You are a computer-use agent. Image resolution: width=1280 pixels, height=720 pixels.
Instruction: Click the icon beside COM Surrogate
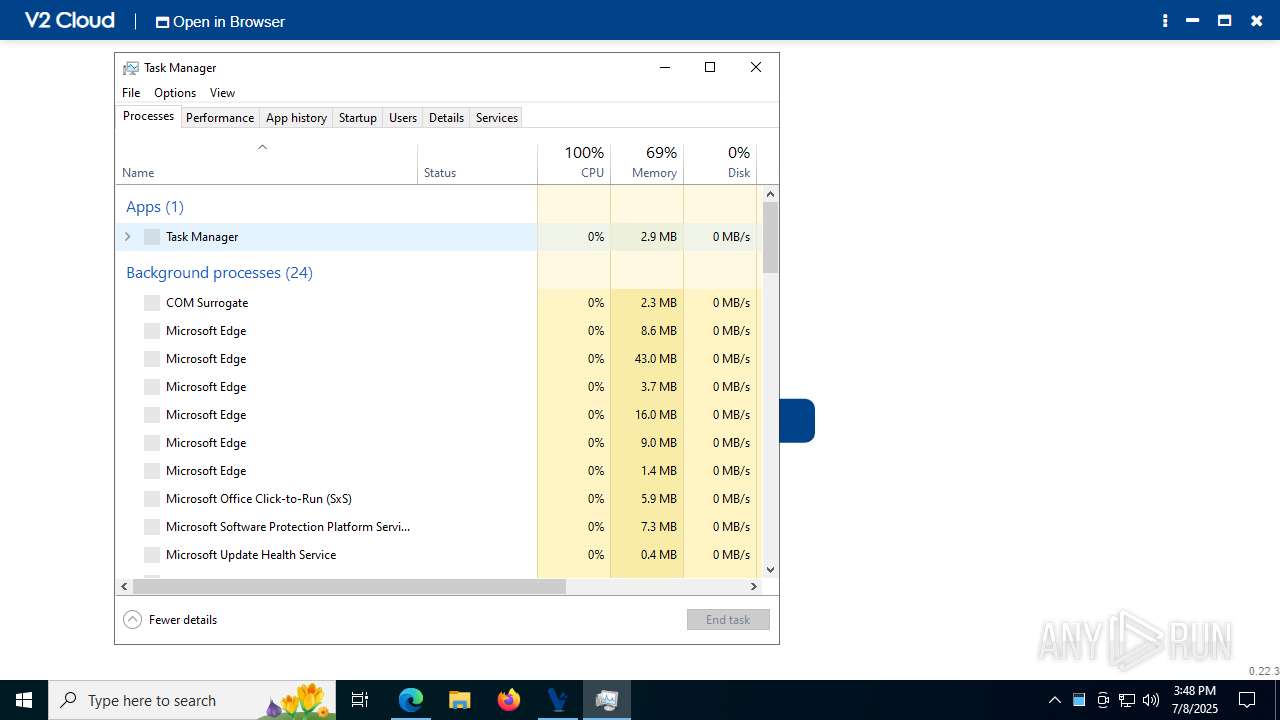[152, 303]
